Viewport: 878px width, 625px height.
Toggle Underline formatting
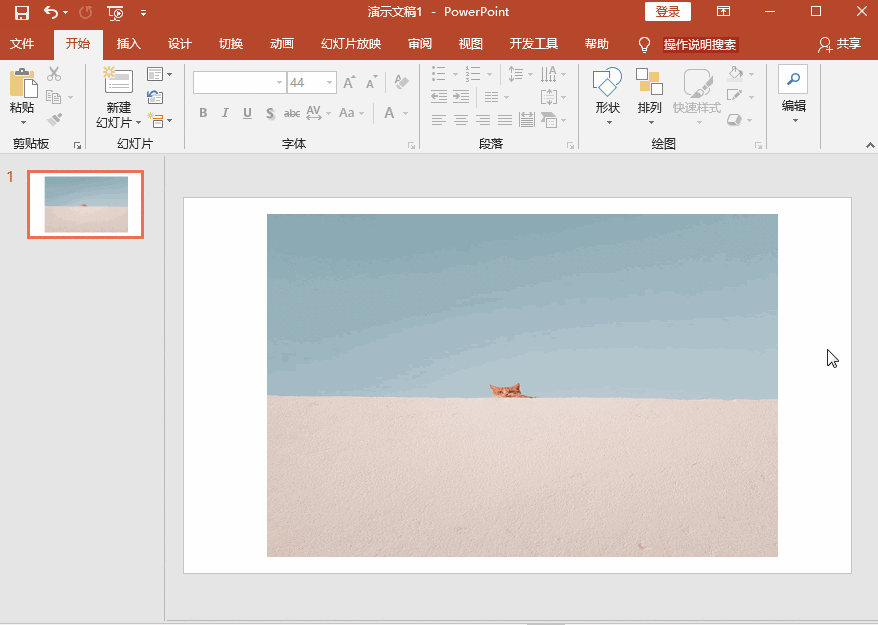247,113
